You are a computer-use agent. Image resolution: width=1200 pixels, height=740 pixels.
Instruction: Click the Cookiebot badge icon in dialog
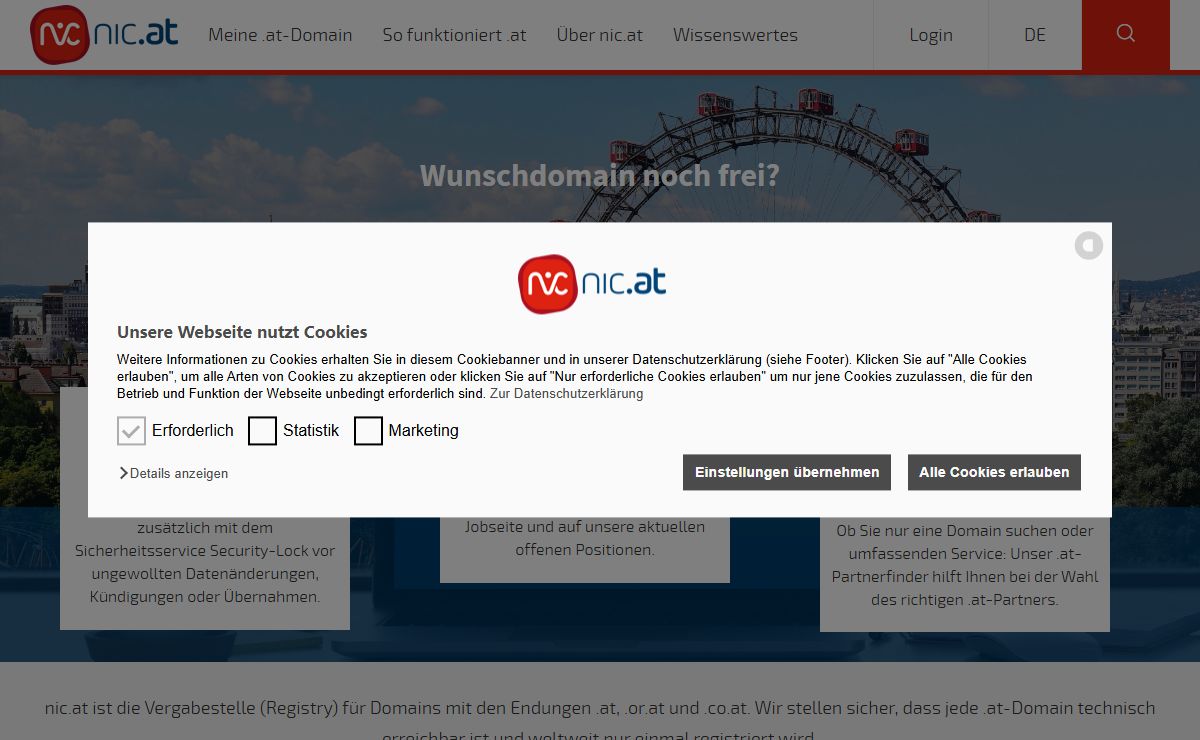1089,246
